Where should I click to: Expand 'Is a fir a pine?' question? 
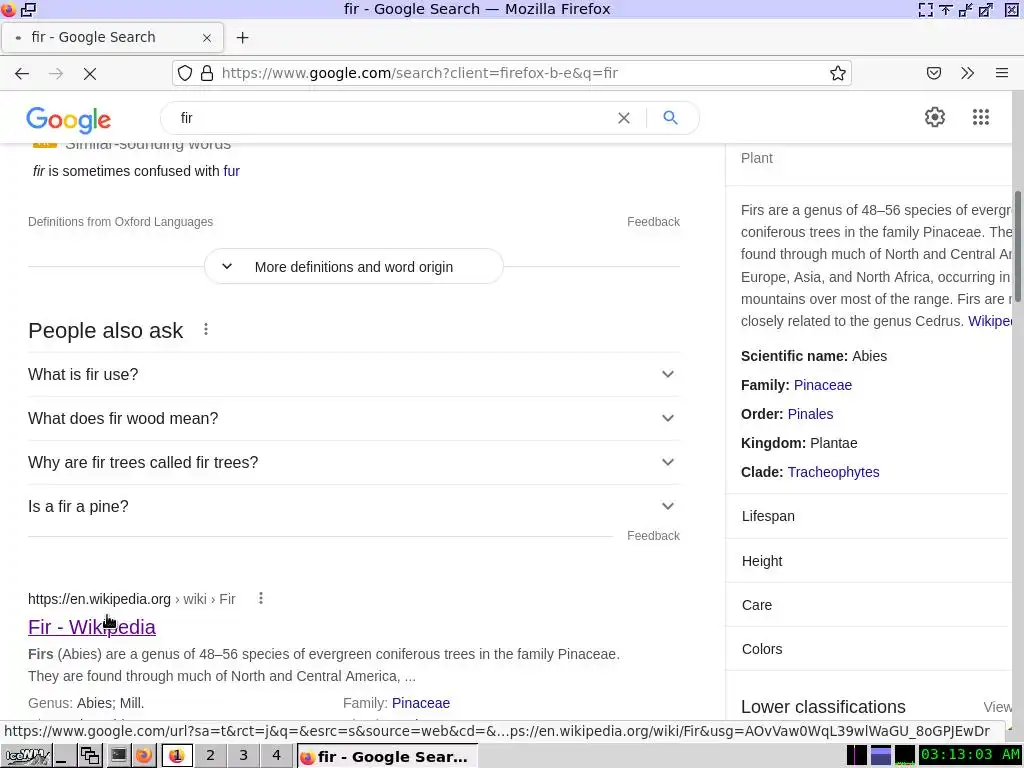click(x=354, y=507)
